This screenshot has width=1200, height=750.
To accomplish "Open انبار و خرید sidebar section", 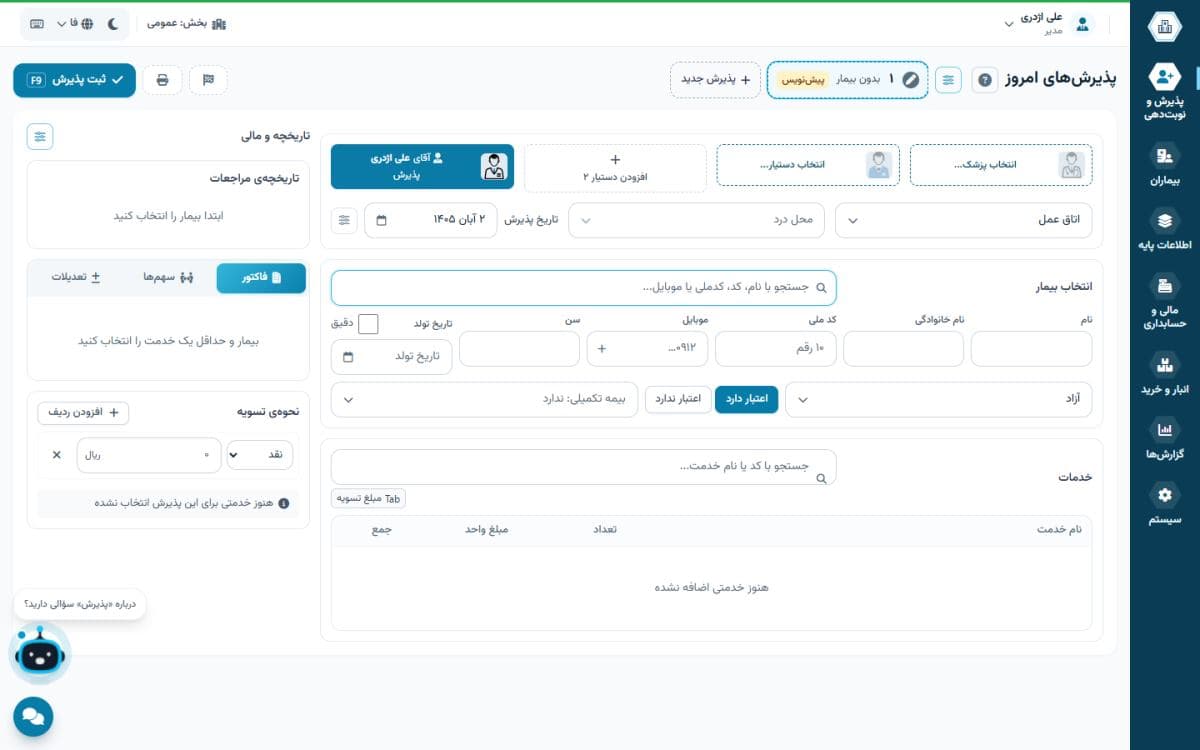I will (x=1164, y=374).
